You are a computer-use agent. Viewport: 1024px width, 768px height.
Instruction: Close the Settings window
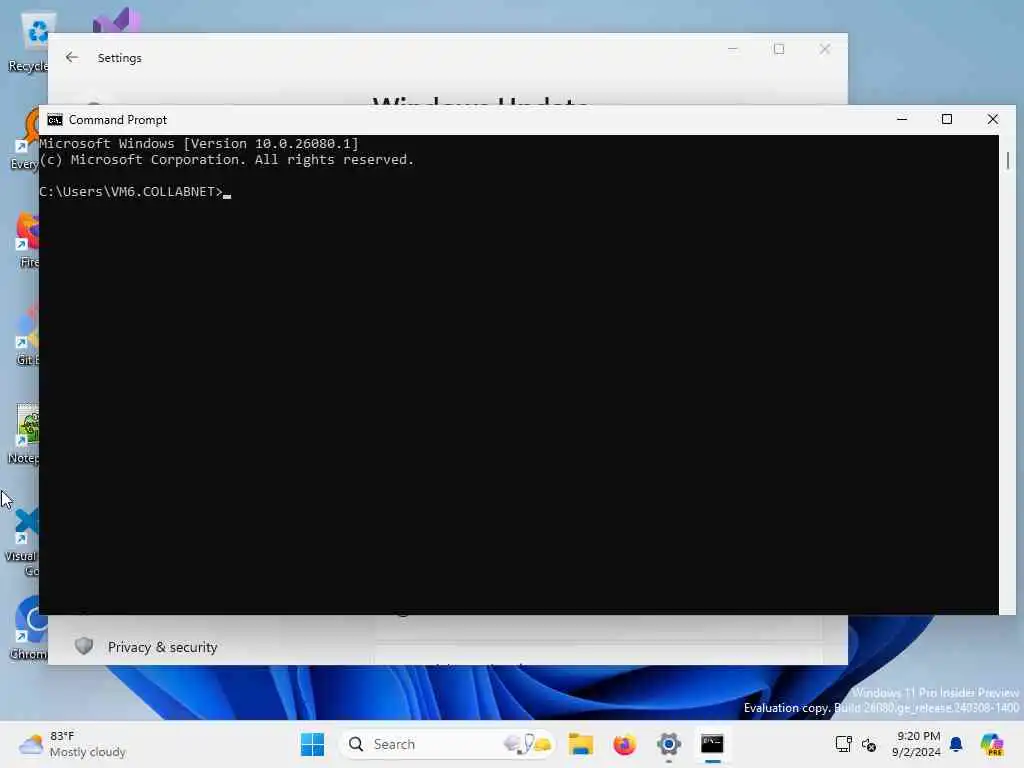(x=825, y=49)
